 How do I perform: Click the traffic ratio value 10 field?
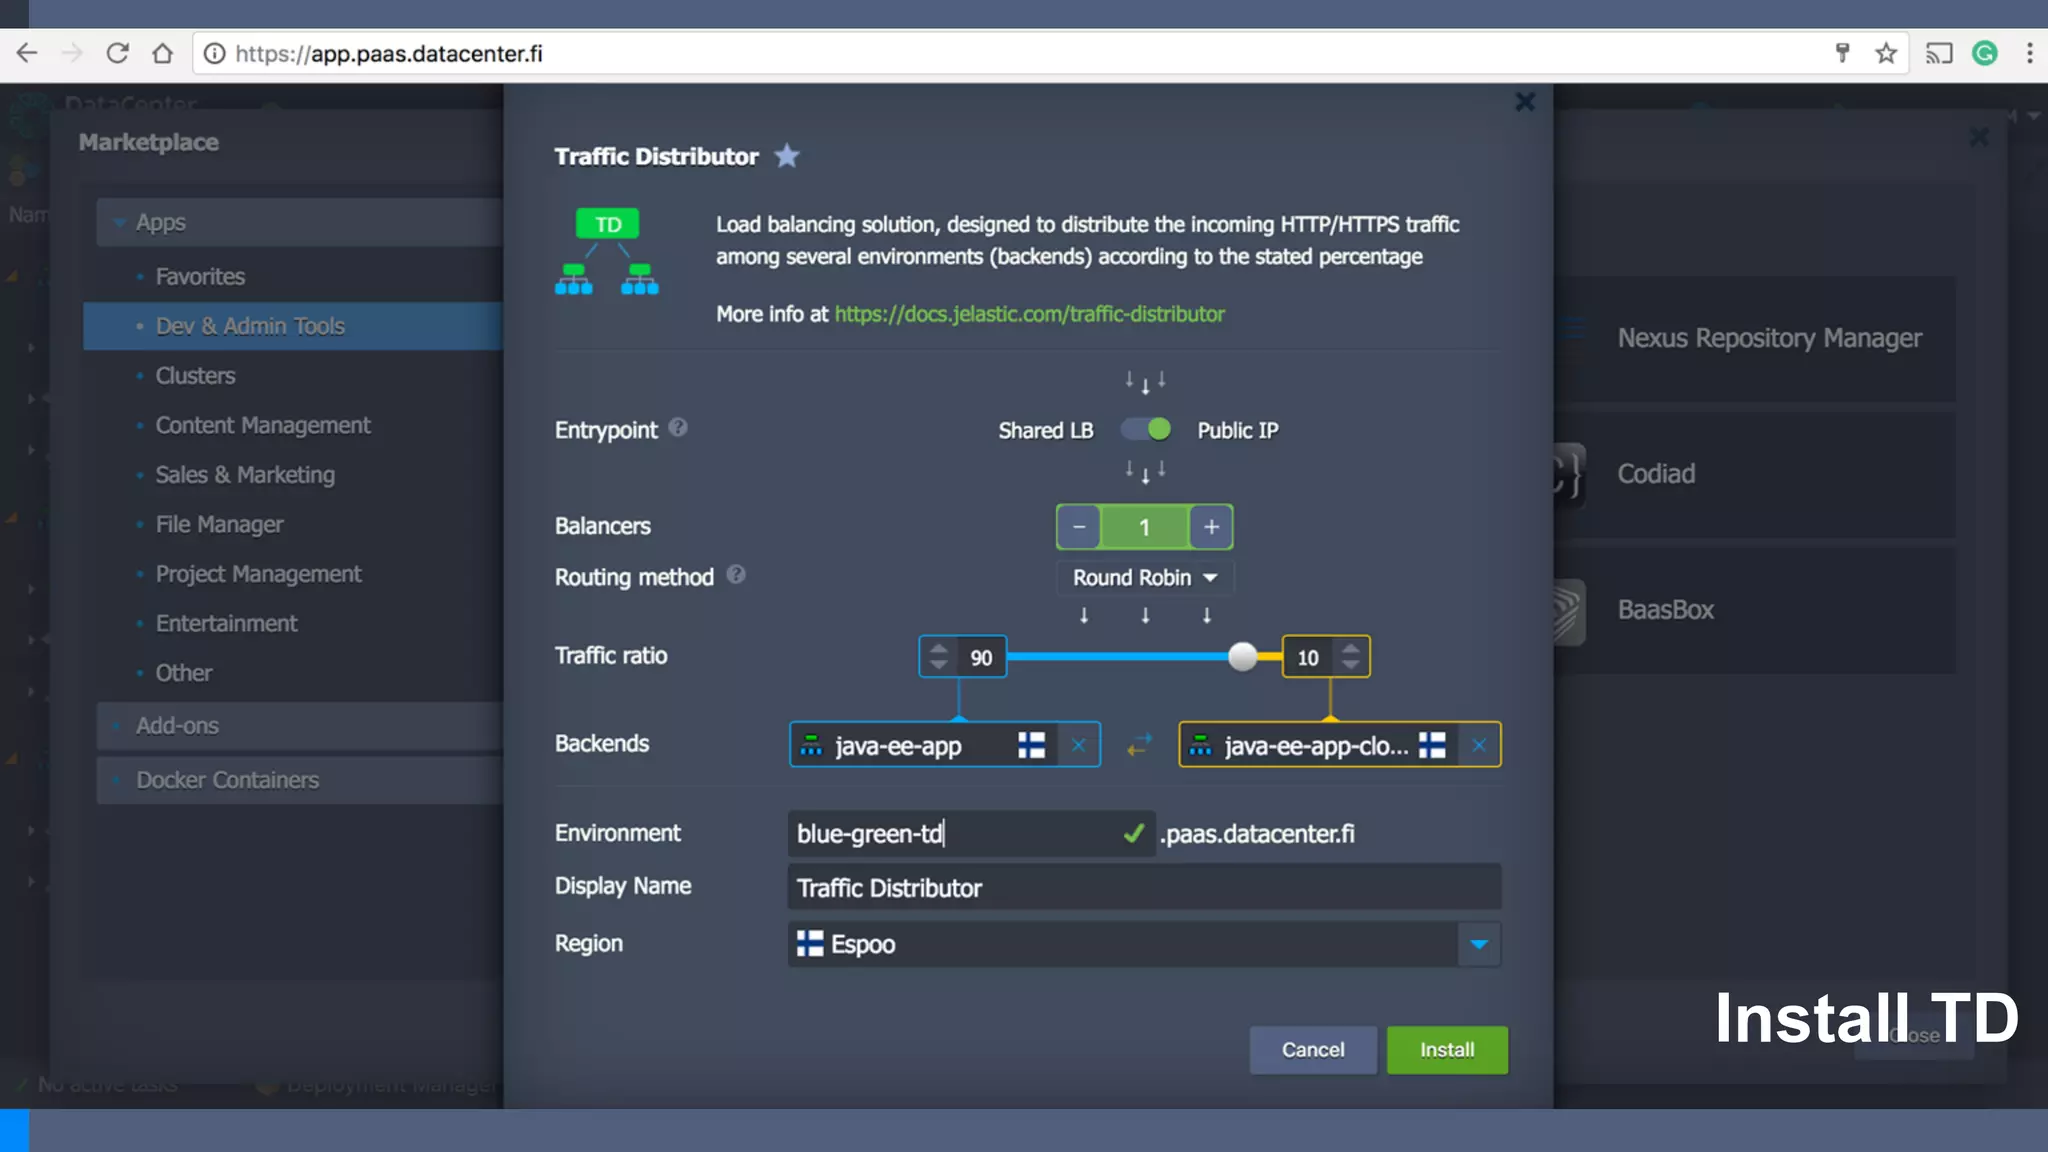1308,658
